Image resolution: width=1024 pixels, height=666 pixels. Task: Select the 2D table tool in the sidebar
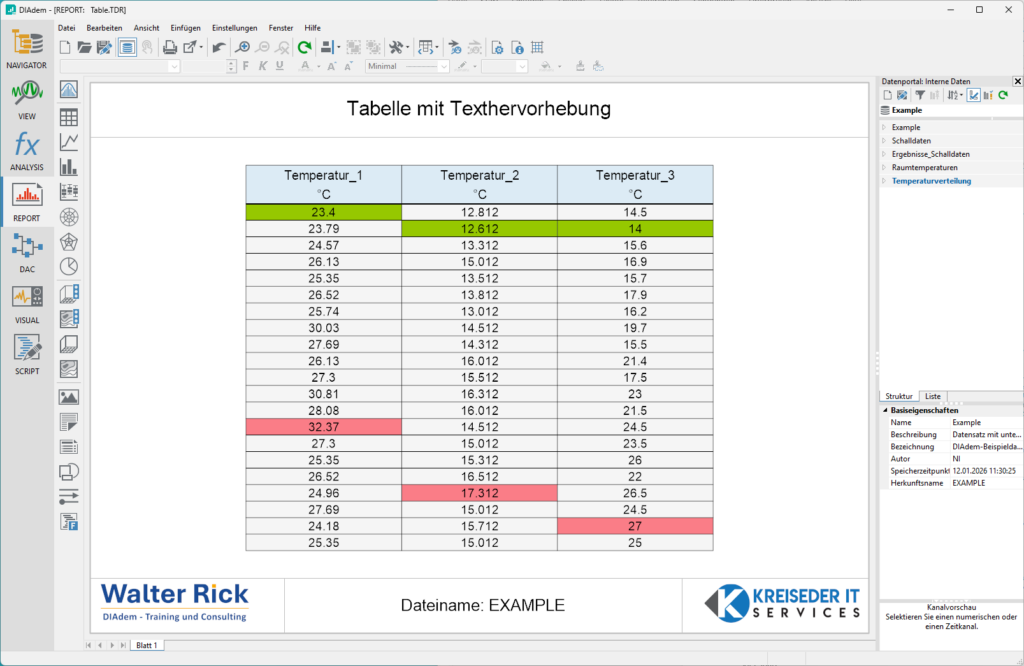[x=69, y=117]
